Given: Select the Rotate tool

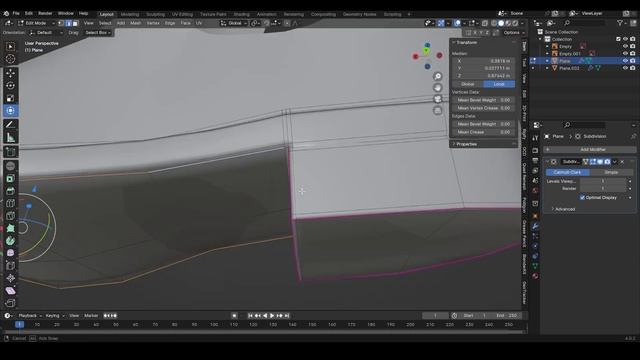Looking at the screenshot, I should (11, 85).
